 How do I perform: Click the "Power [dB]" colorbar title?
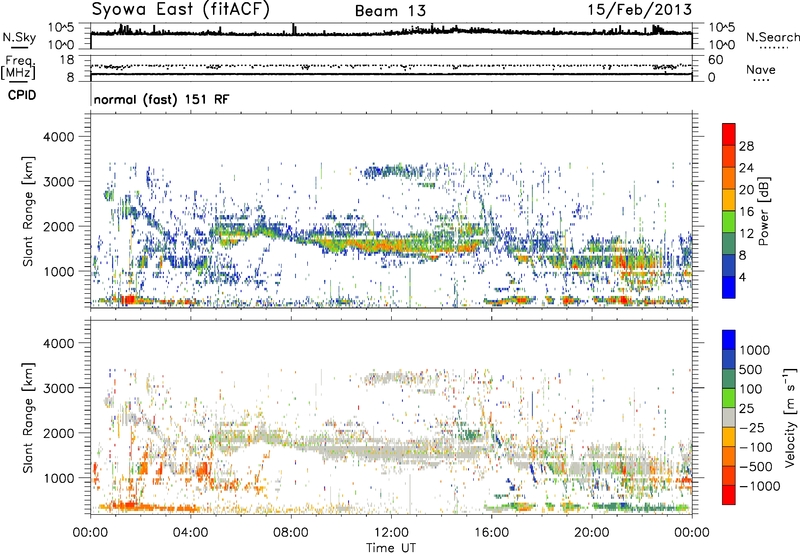[x=763, y=211]
